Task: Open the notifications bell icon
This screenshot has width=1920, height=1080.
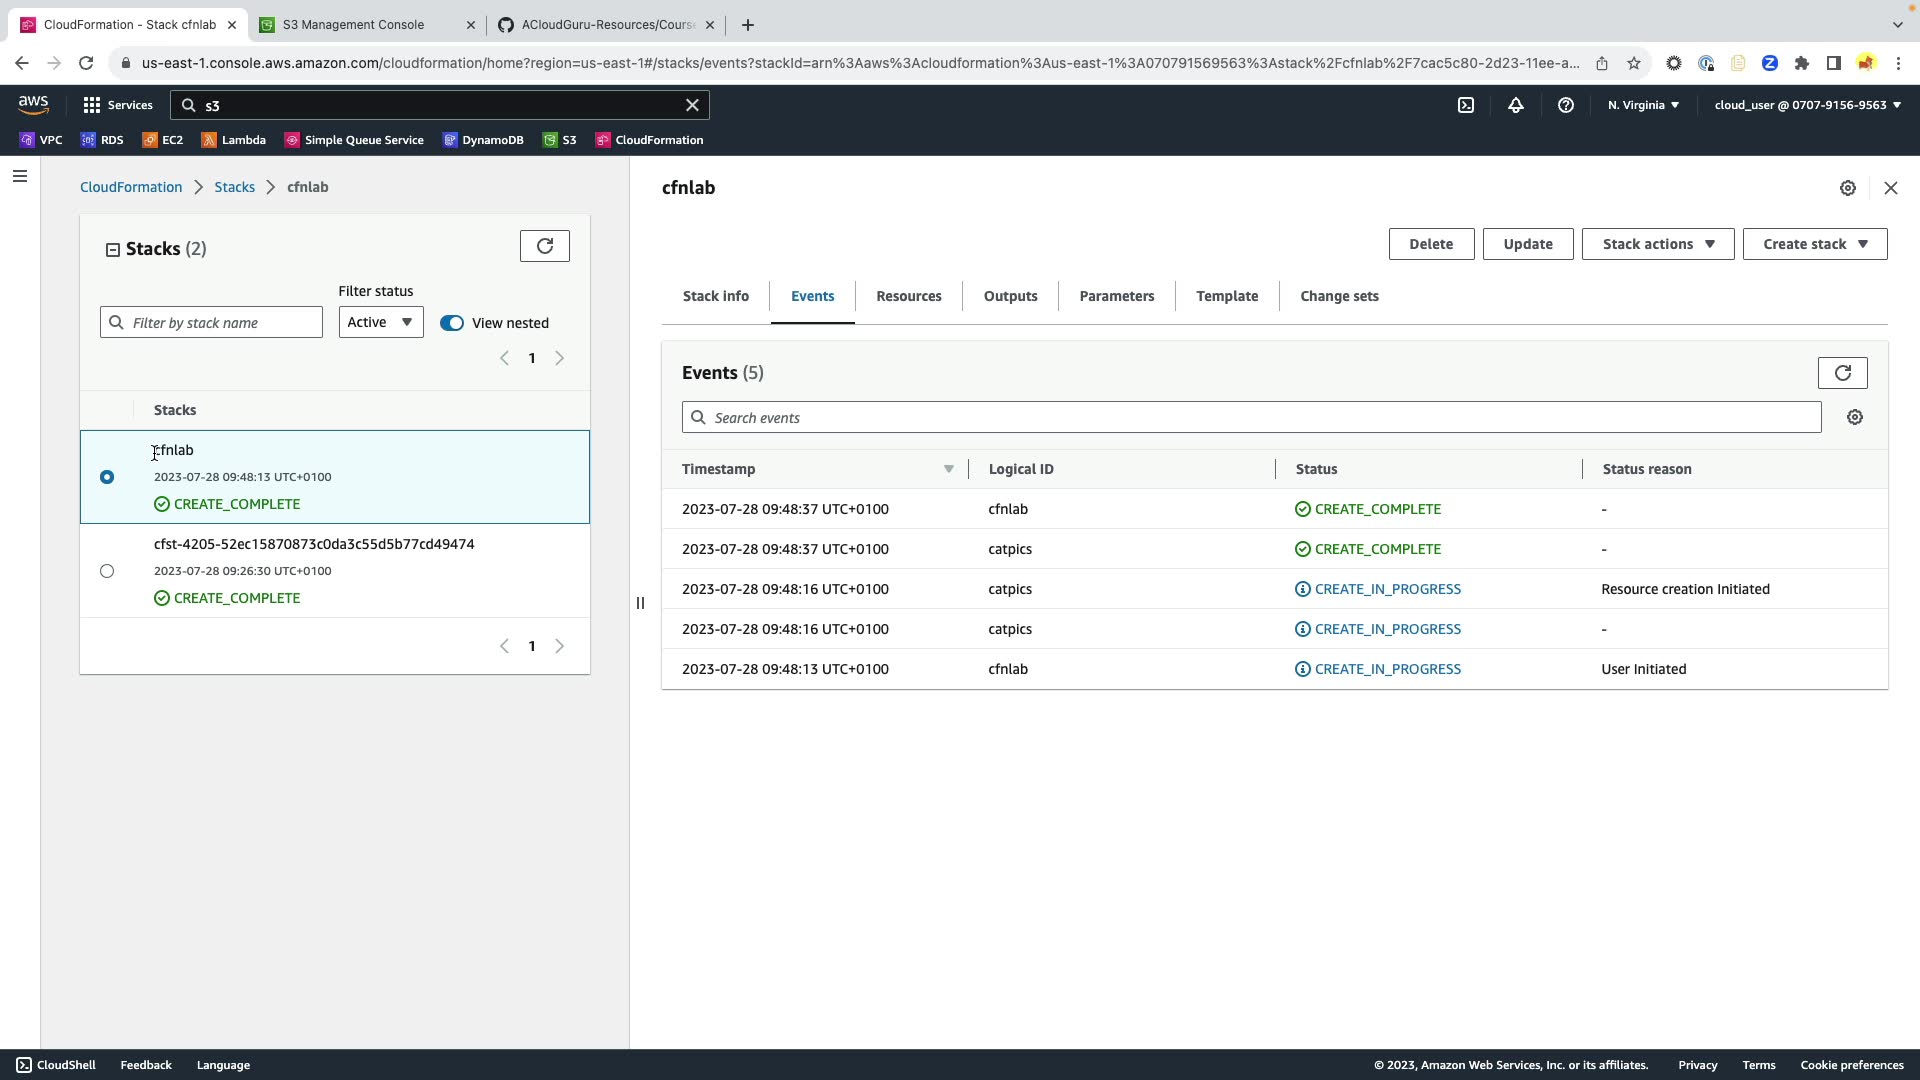Action: coord(1516,105)
